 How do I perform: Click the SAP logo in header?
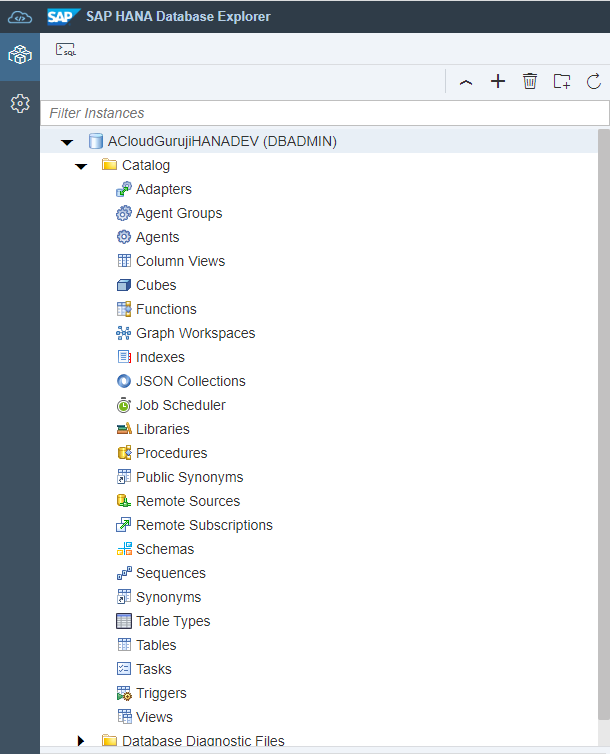64,16
